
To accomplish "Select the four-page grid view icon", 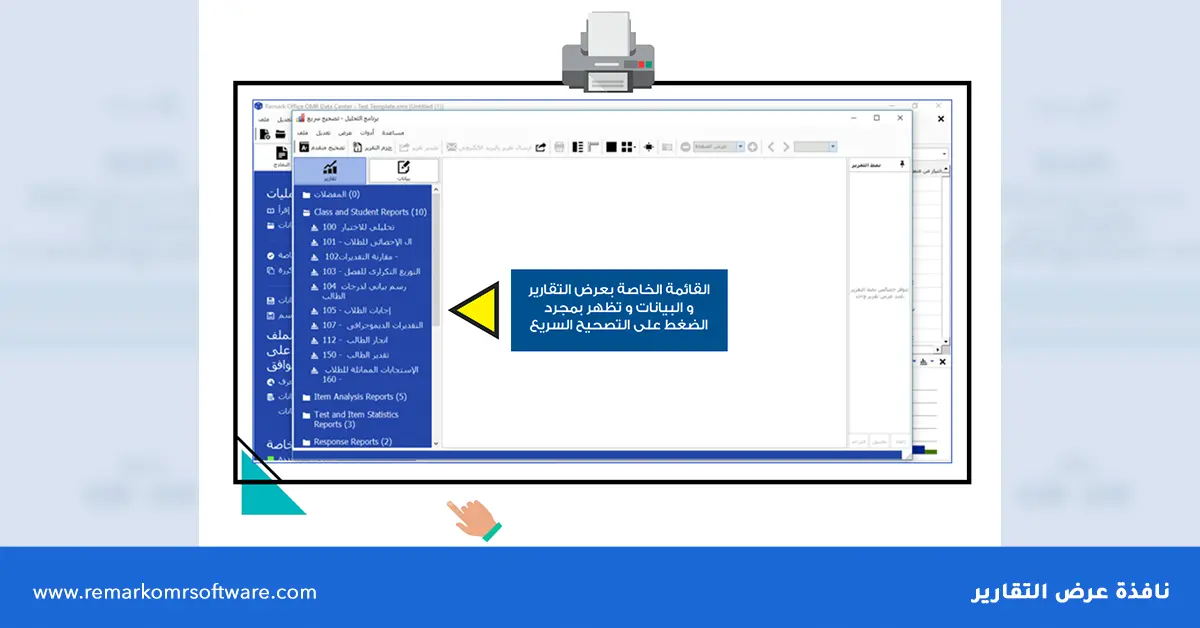I will tap(627, 147).
